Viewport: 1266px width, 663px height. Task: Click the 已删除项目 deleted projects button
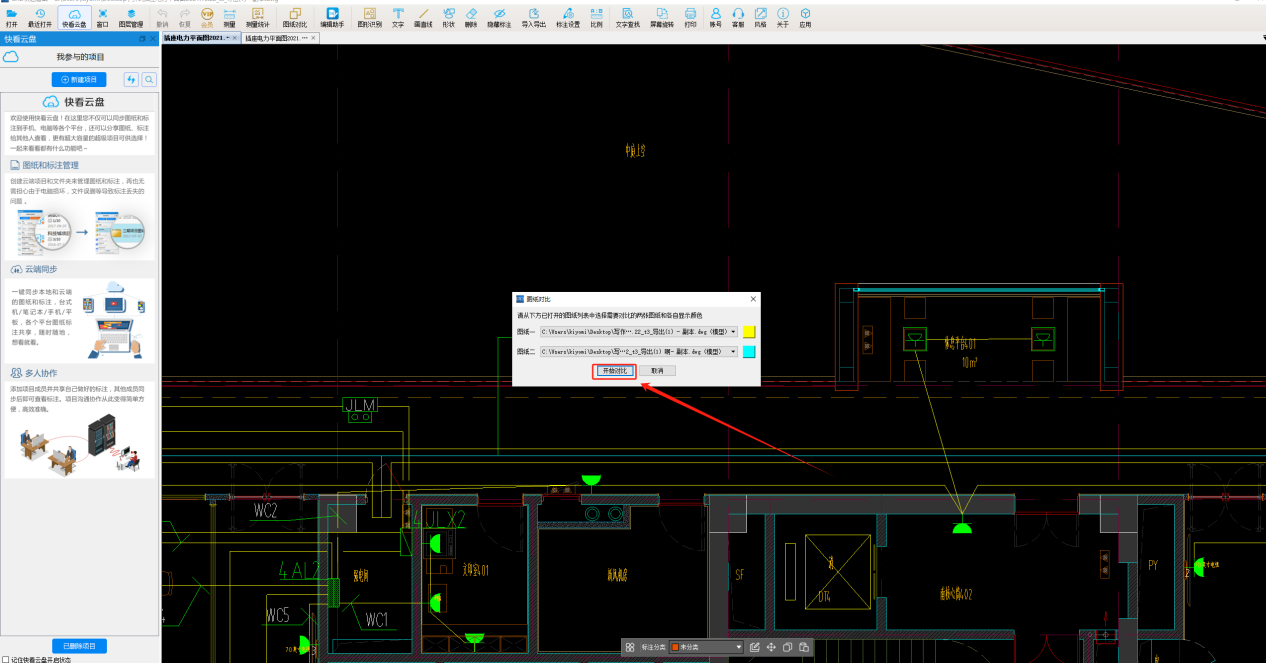(79, 646)
